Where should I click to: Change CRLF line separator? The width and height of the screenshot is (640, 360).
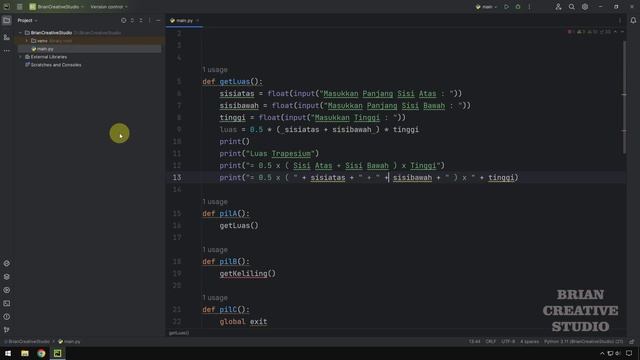pos(491,342)
